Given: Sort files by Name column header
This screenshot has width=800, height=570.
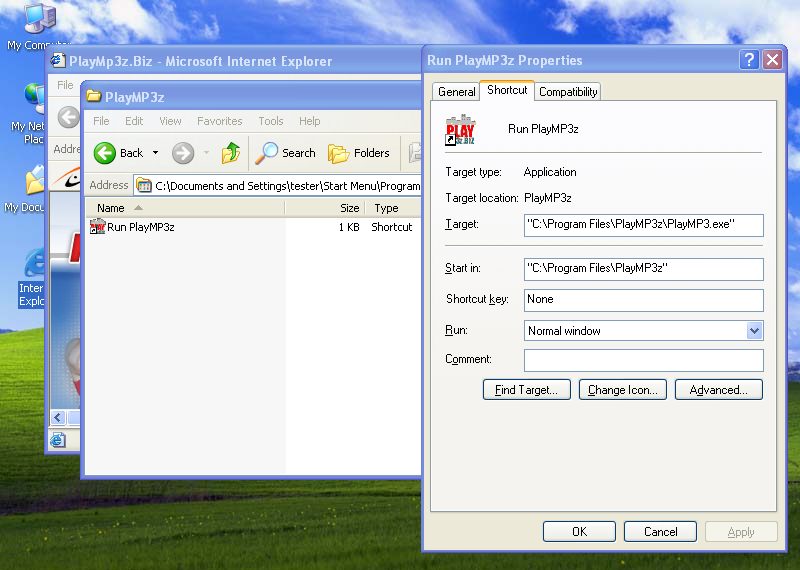Looking at the screenshot, I should 185,208.
